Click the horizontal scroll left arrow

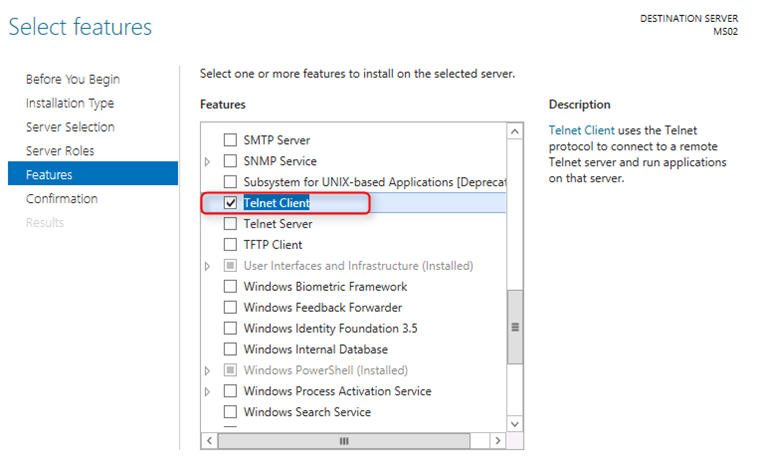pos(209,441)
